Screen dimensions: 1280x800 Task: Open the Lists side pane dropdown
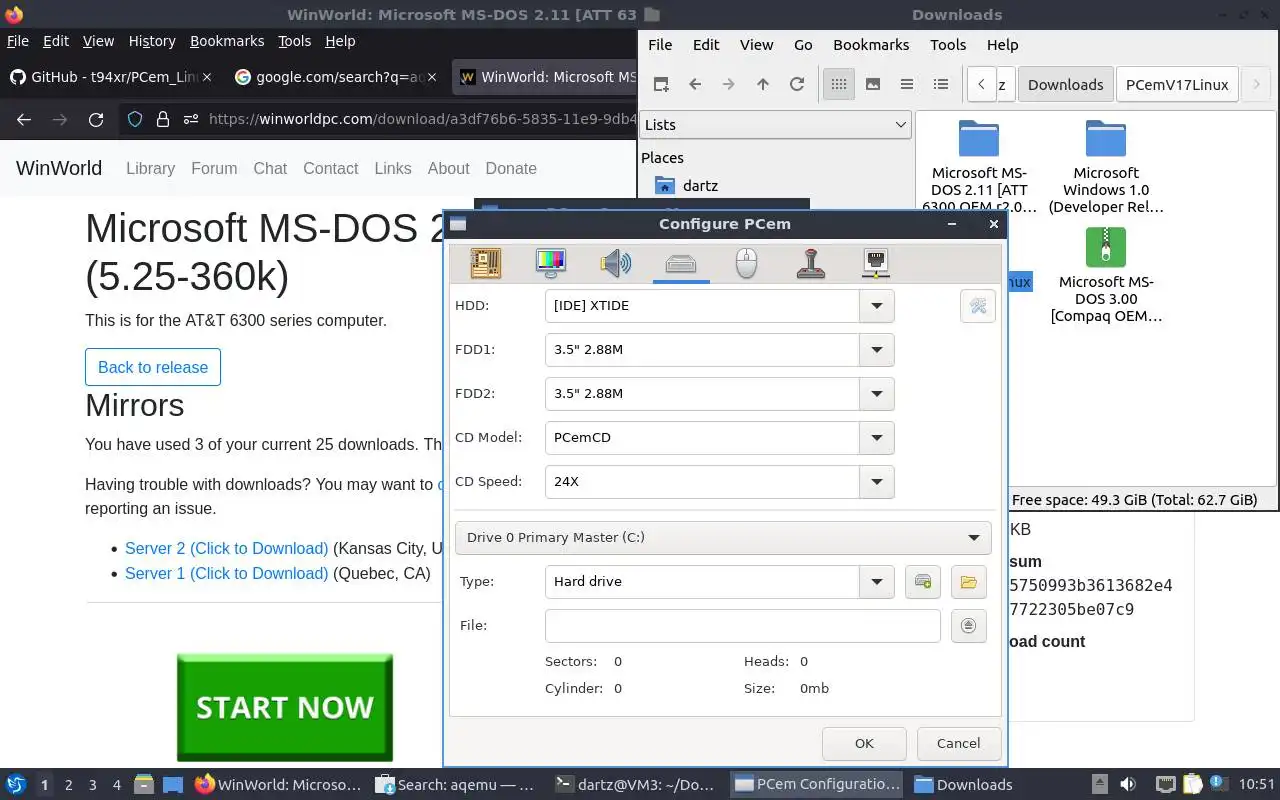tap(775, 125)
